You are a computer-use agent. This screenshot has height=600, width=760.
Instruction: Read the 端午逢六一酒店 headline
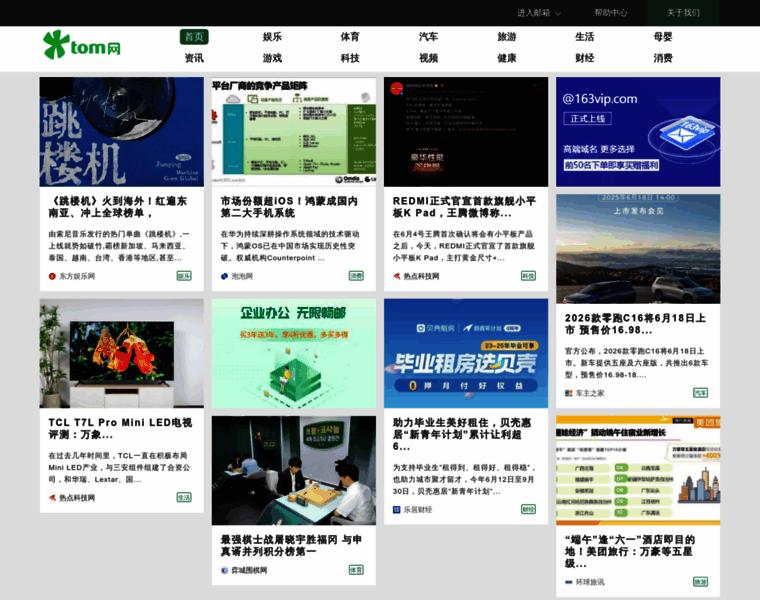630,552
